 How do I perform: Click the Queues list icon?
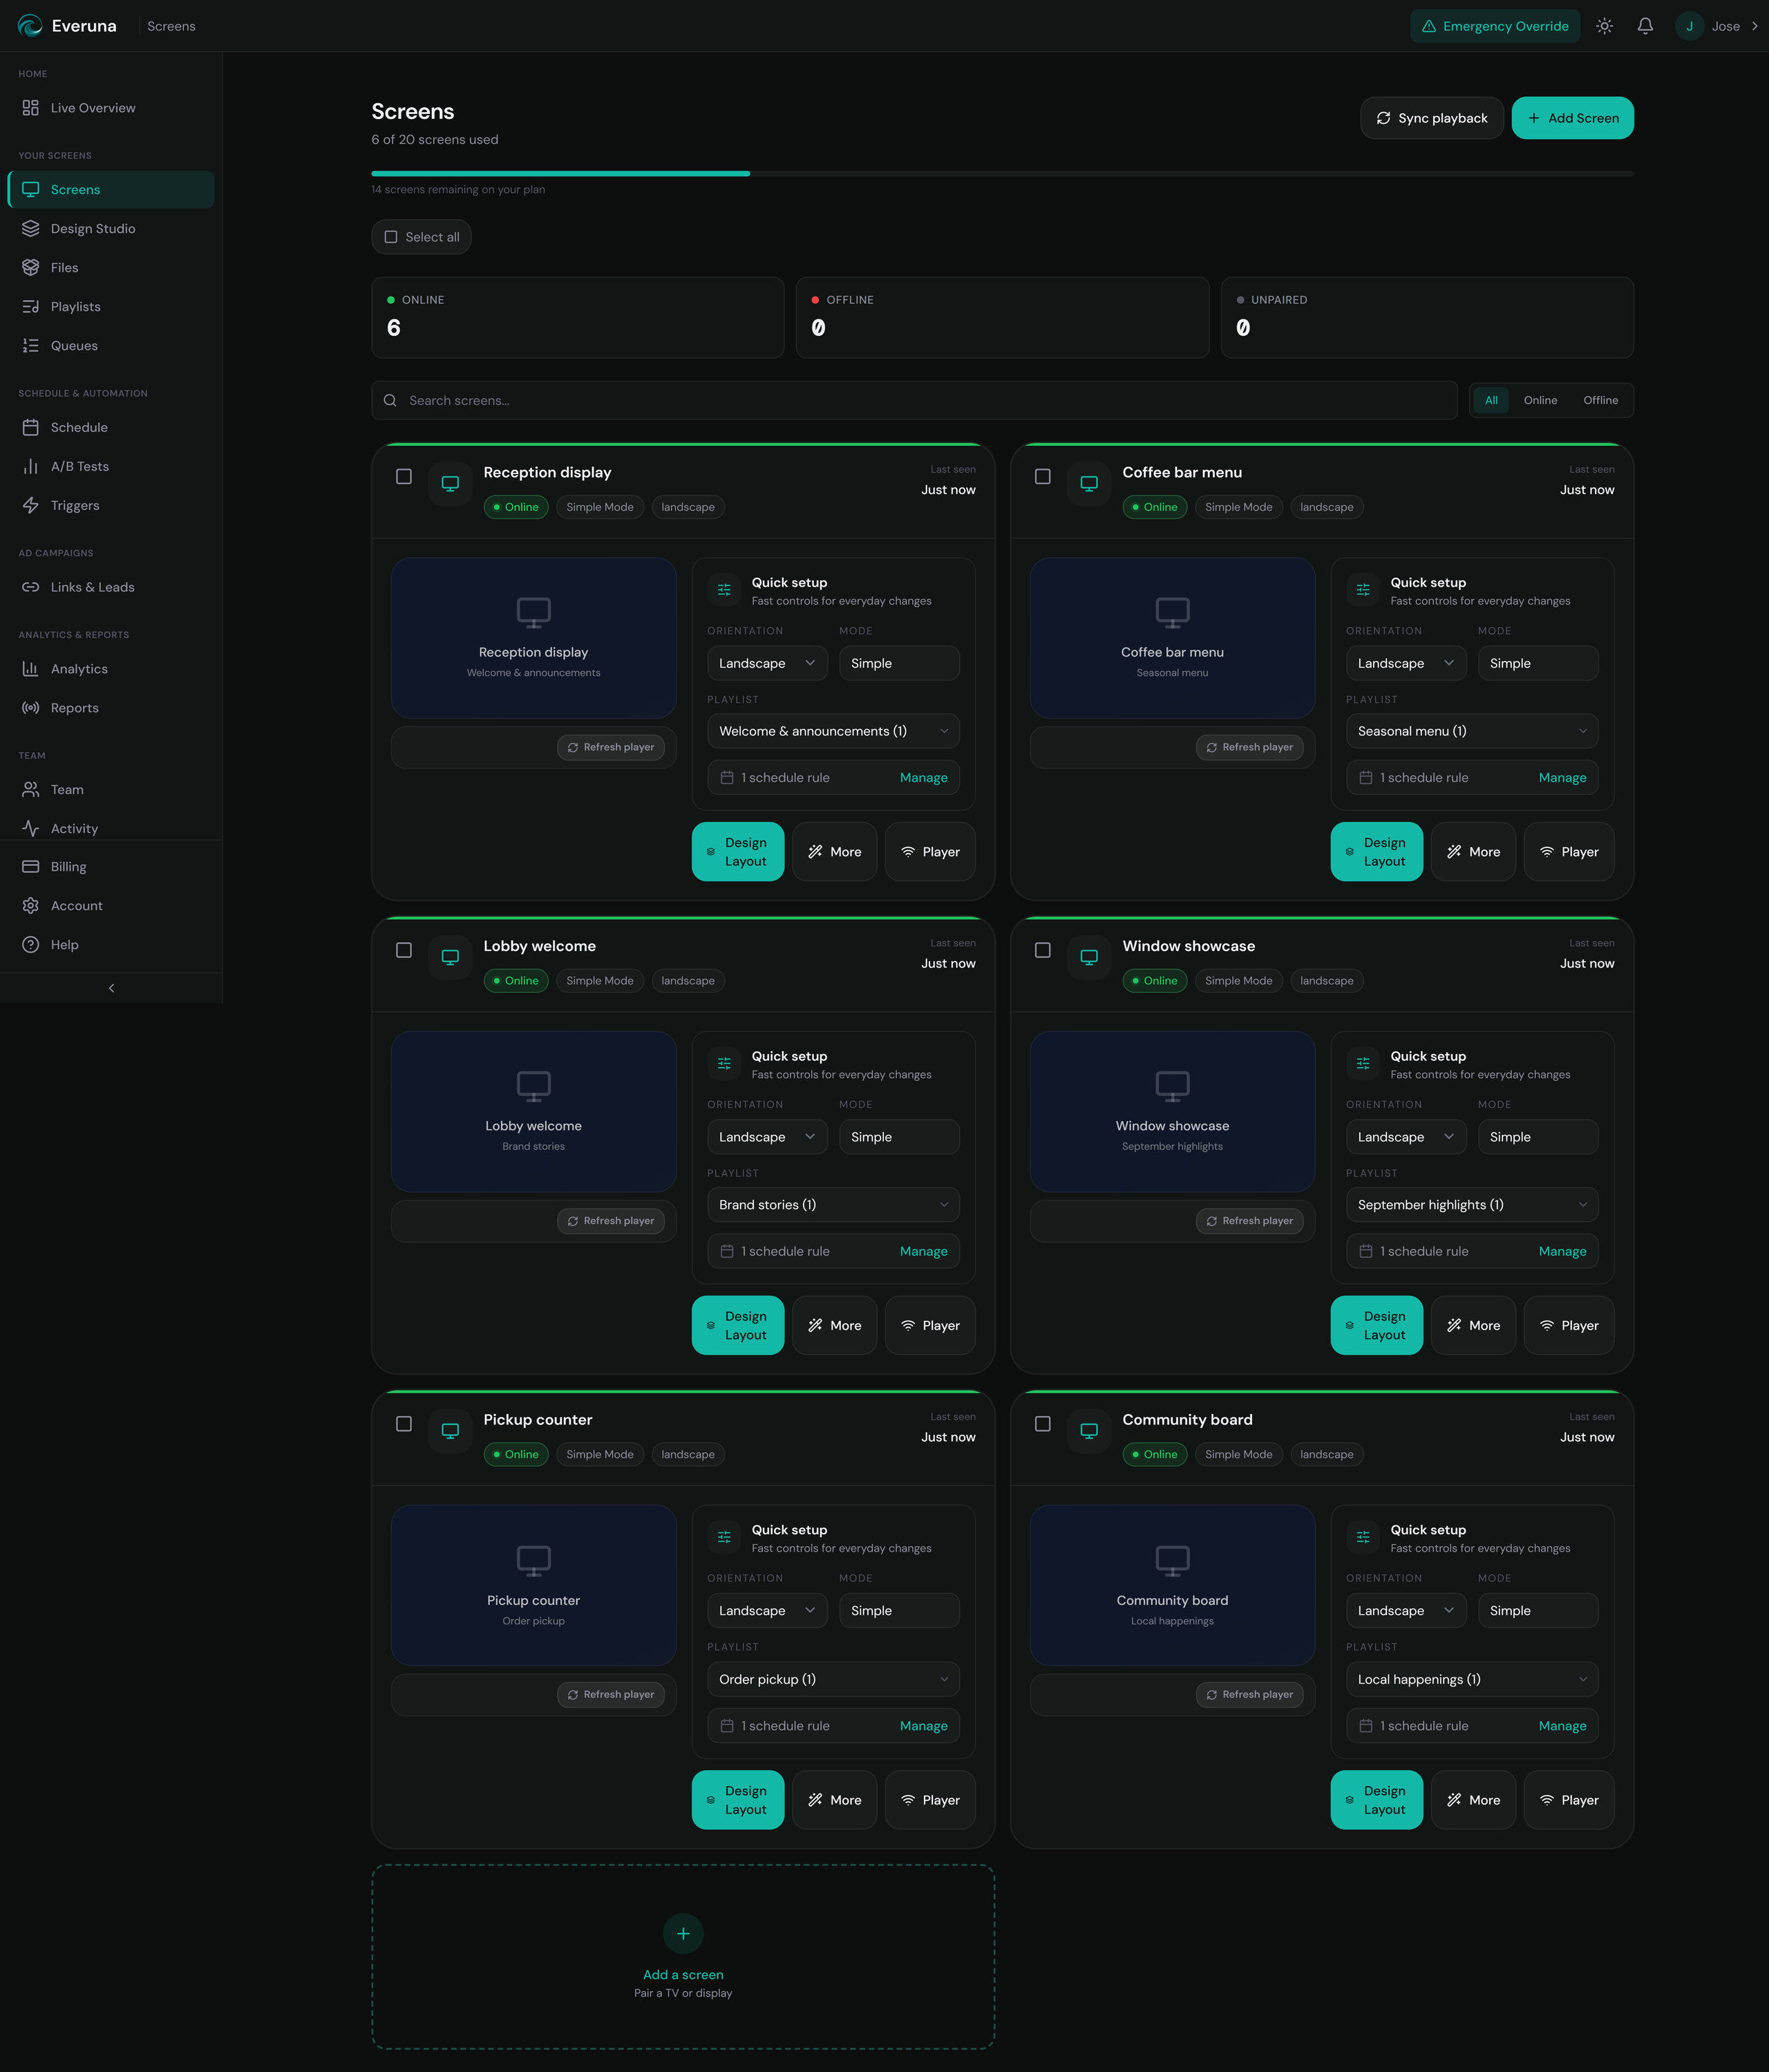click(x=31, y=346)
